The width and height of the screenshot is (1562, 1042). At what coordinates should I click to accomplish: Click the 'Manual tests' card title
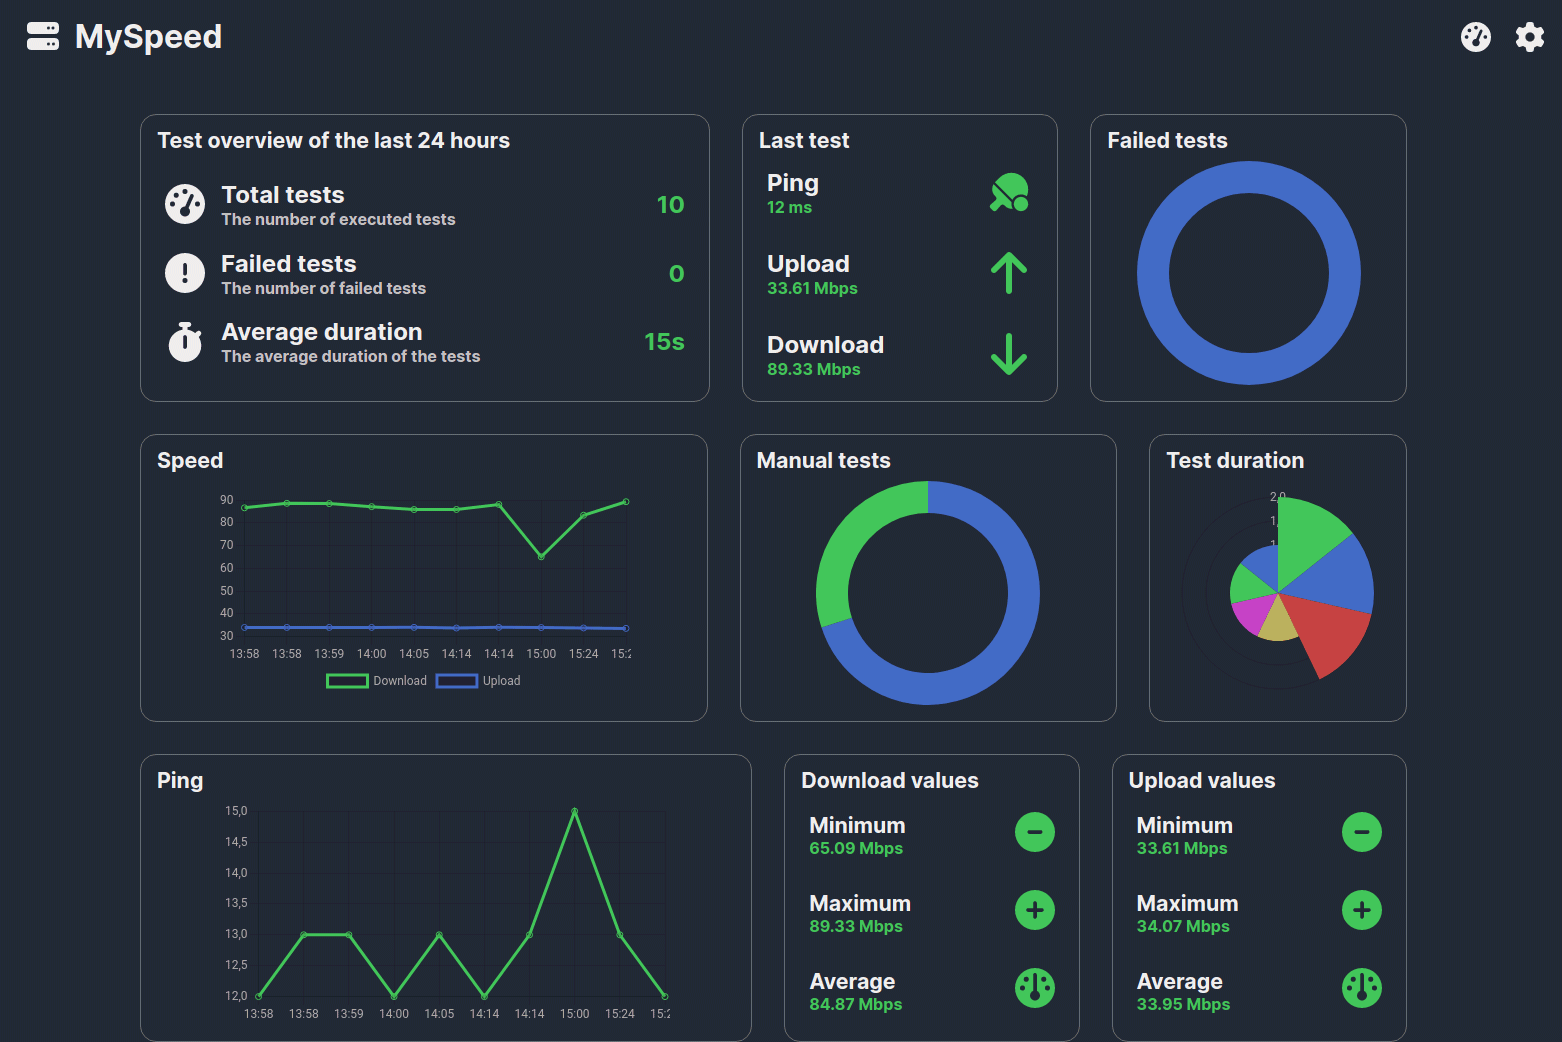coord(823,461)
